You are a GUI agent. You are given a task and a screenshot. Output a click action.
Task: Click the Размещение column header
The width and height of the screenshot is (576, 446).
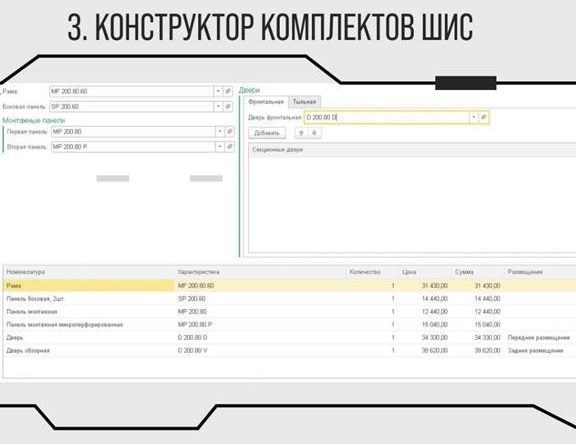525,272
